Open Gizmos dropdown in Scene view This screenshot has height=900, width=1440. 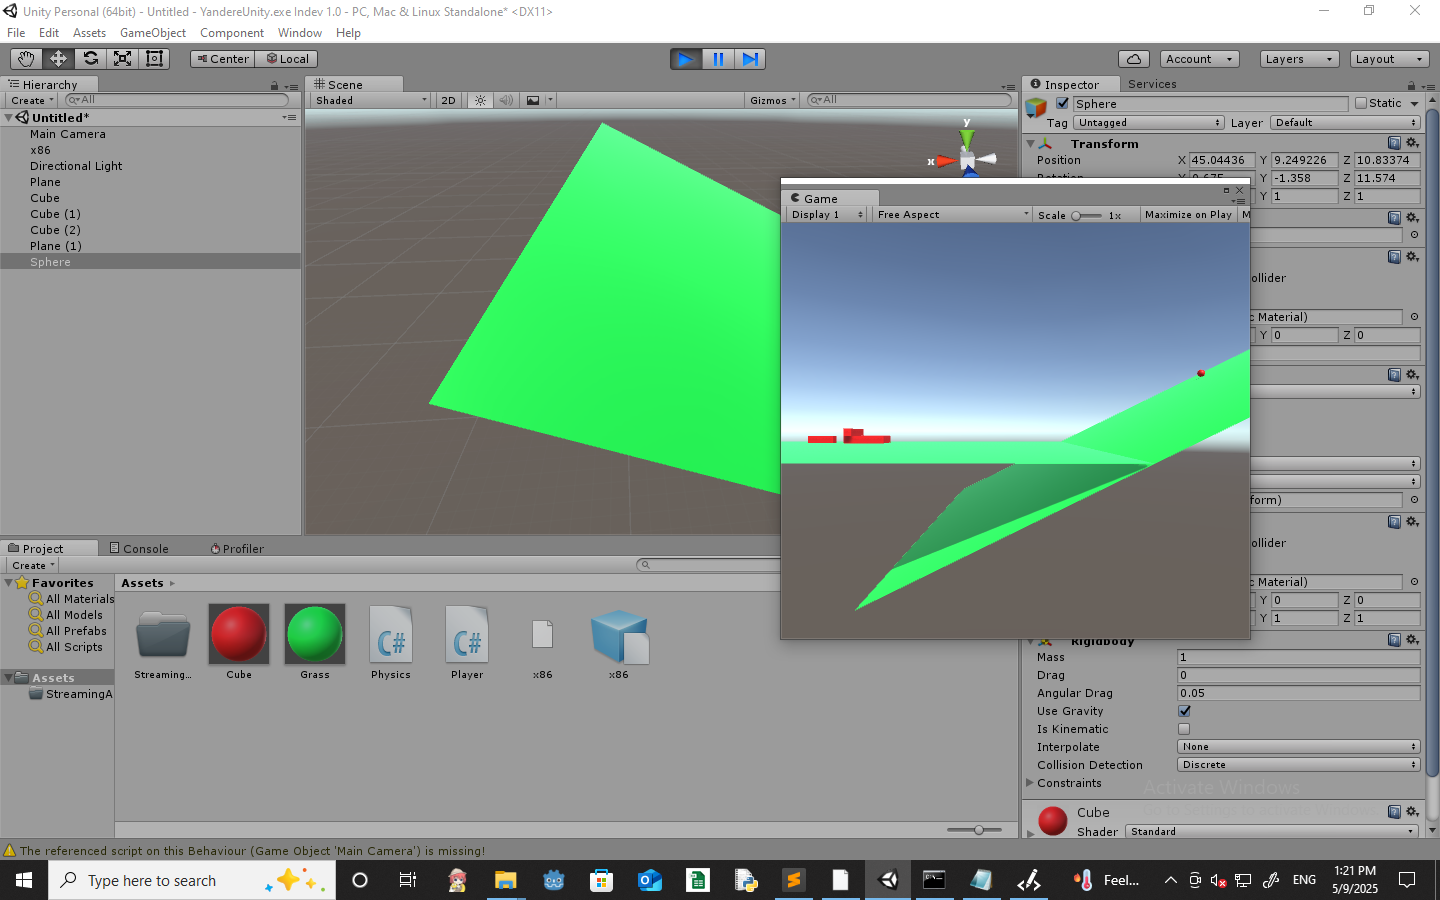pyautogui.click(x=773, y=100)
